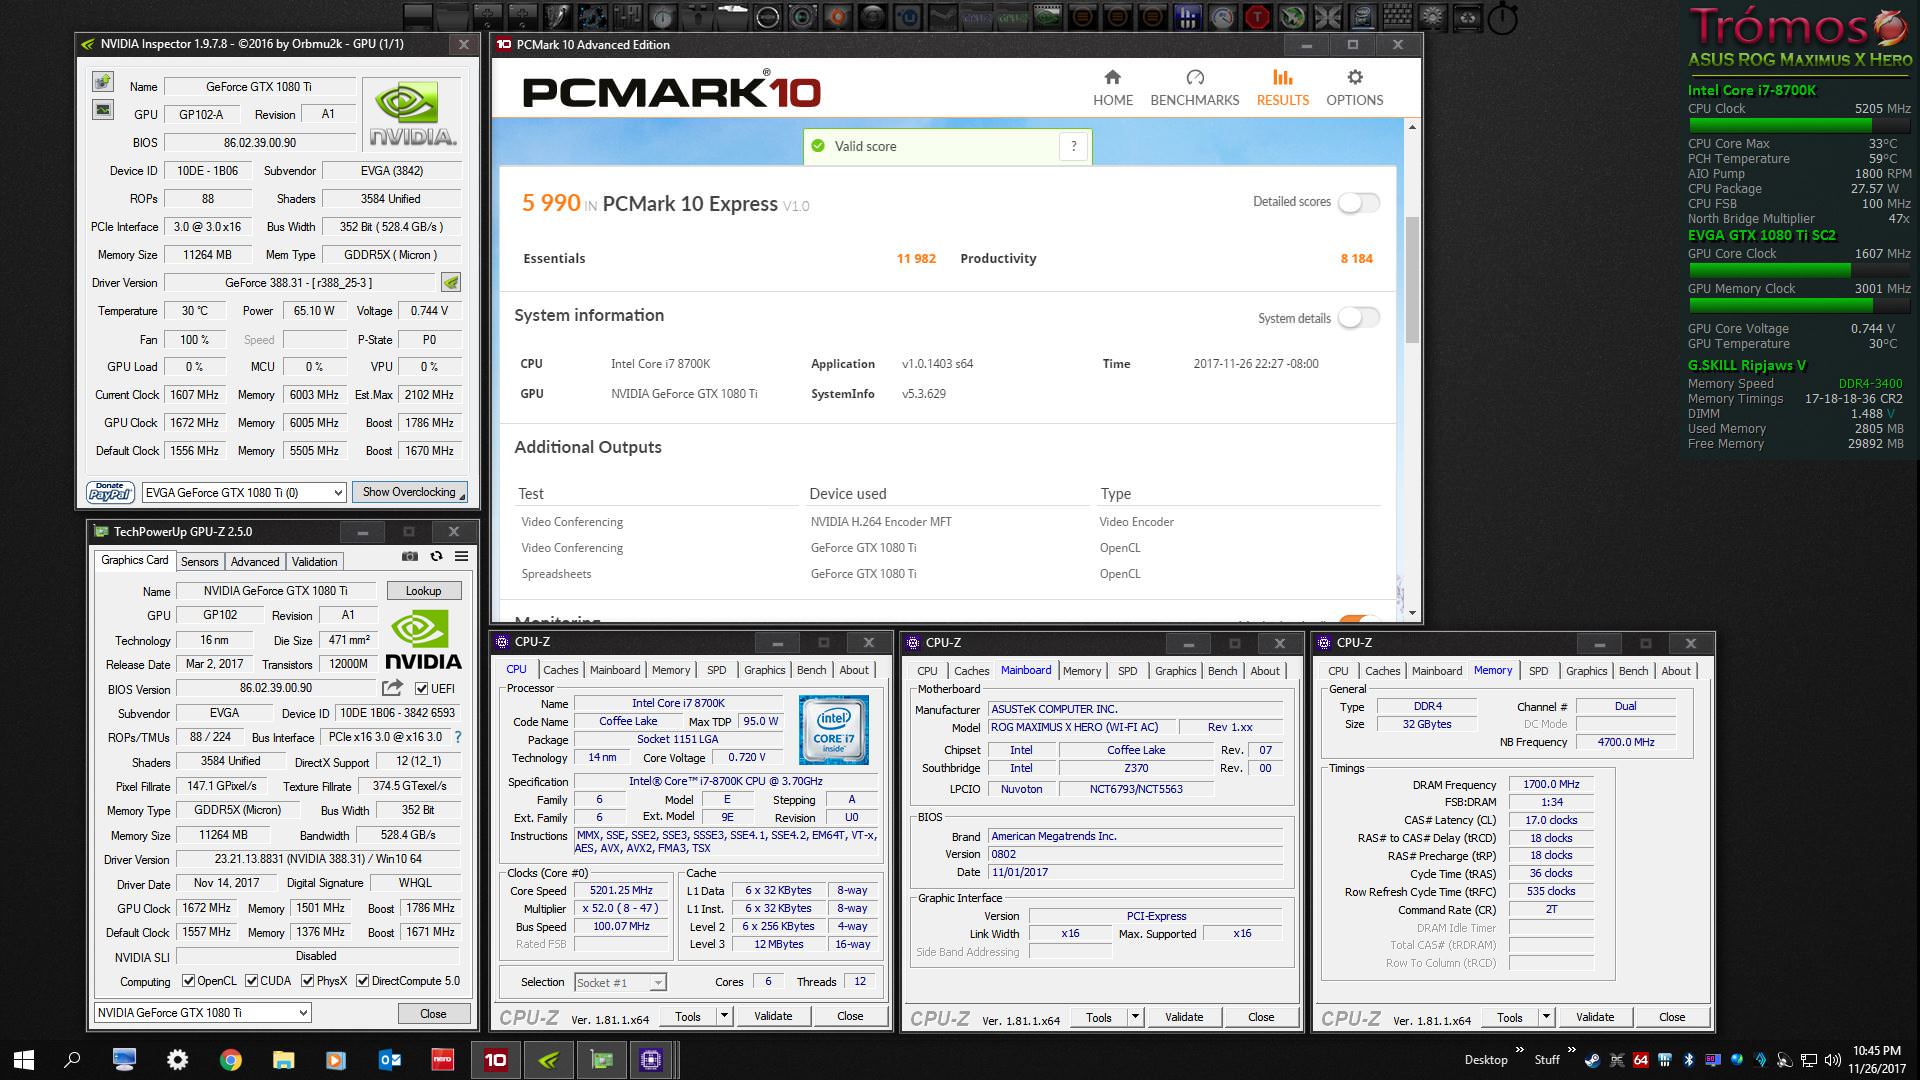Image resolution: width=1920 pixels, height=1080 pixels.
Task: Toggle the DirectCompute 5.0 checkbox
Action: tap(363, 981)
